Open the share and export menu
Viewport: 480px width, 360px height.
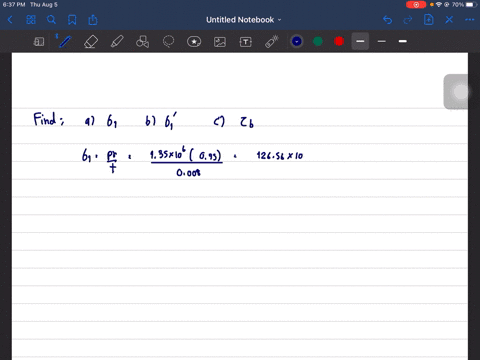tap(93, 20)
